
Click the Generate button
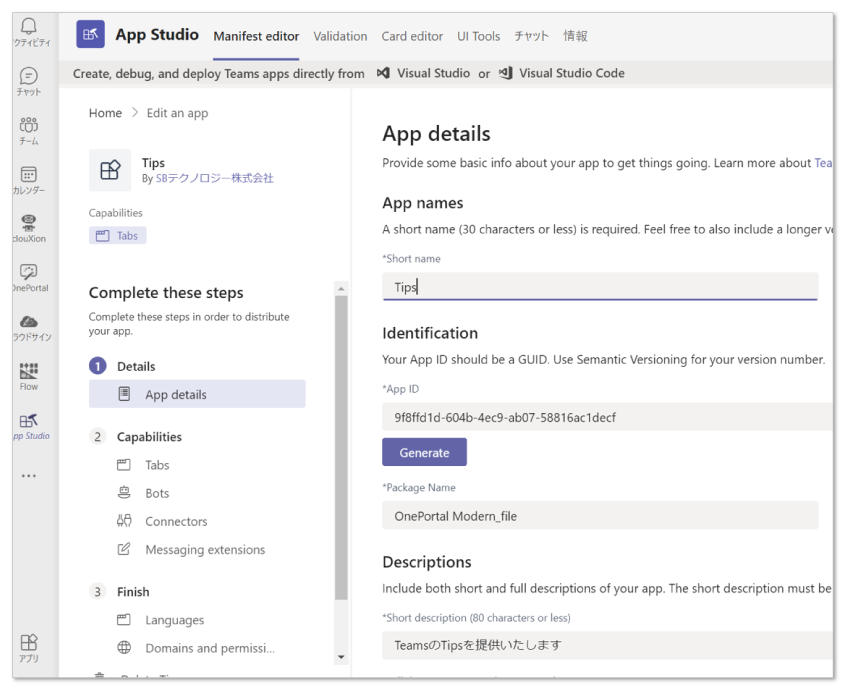point(424,452)
